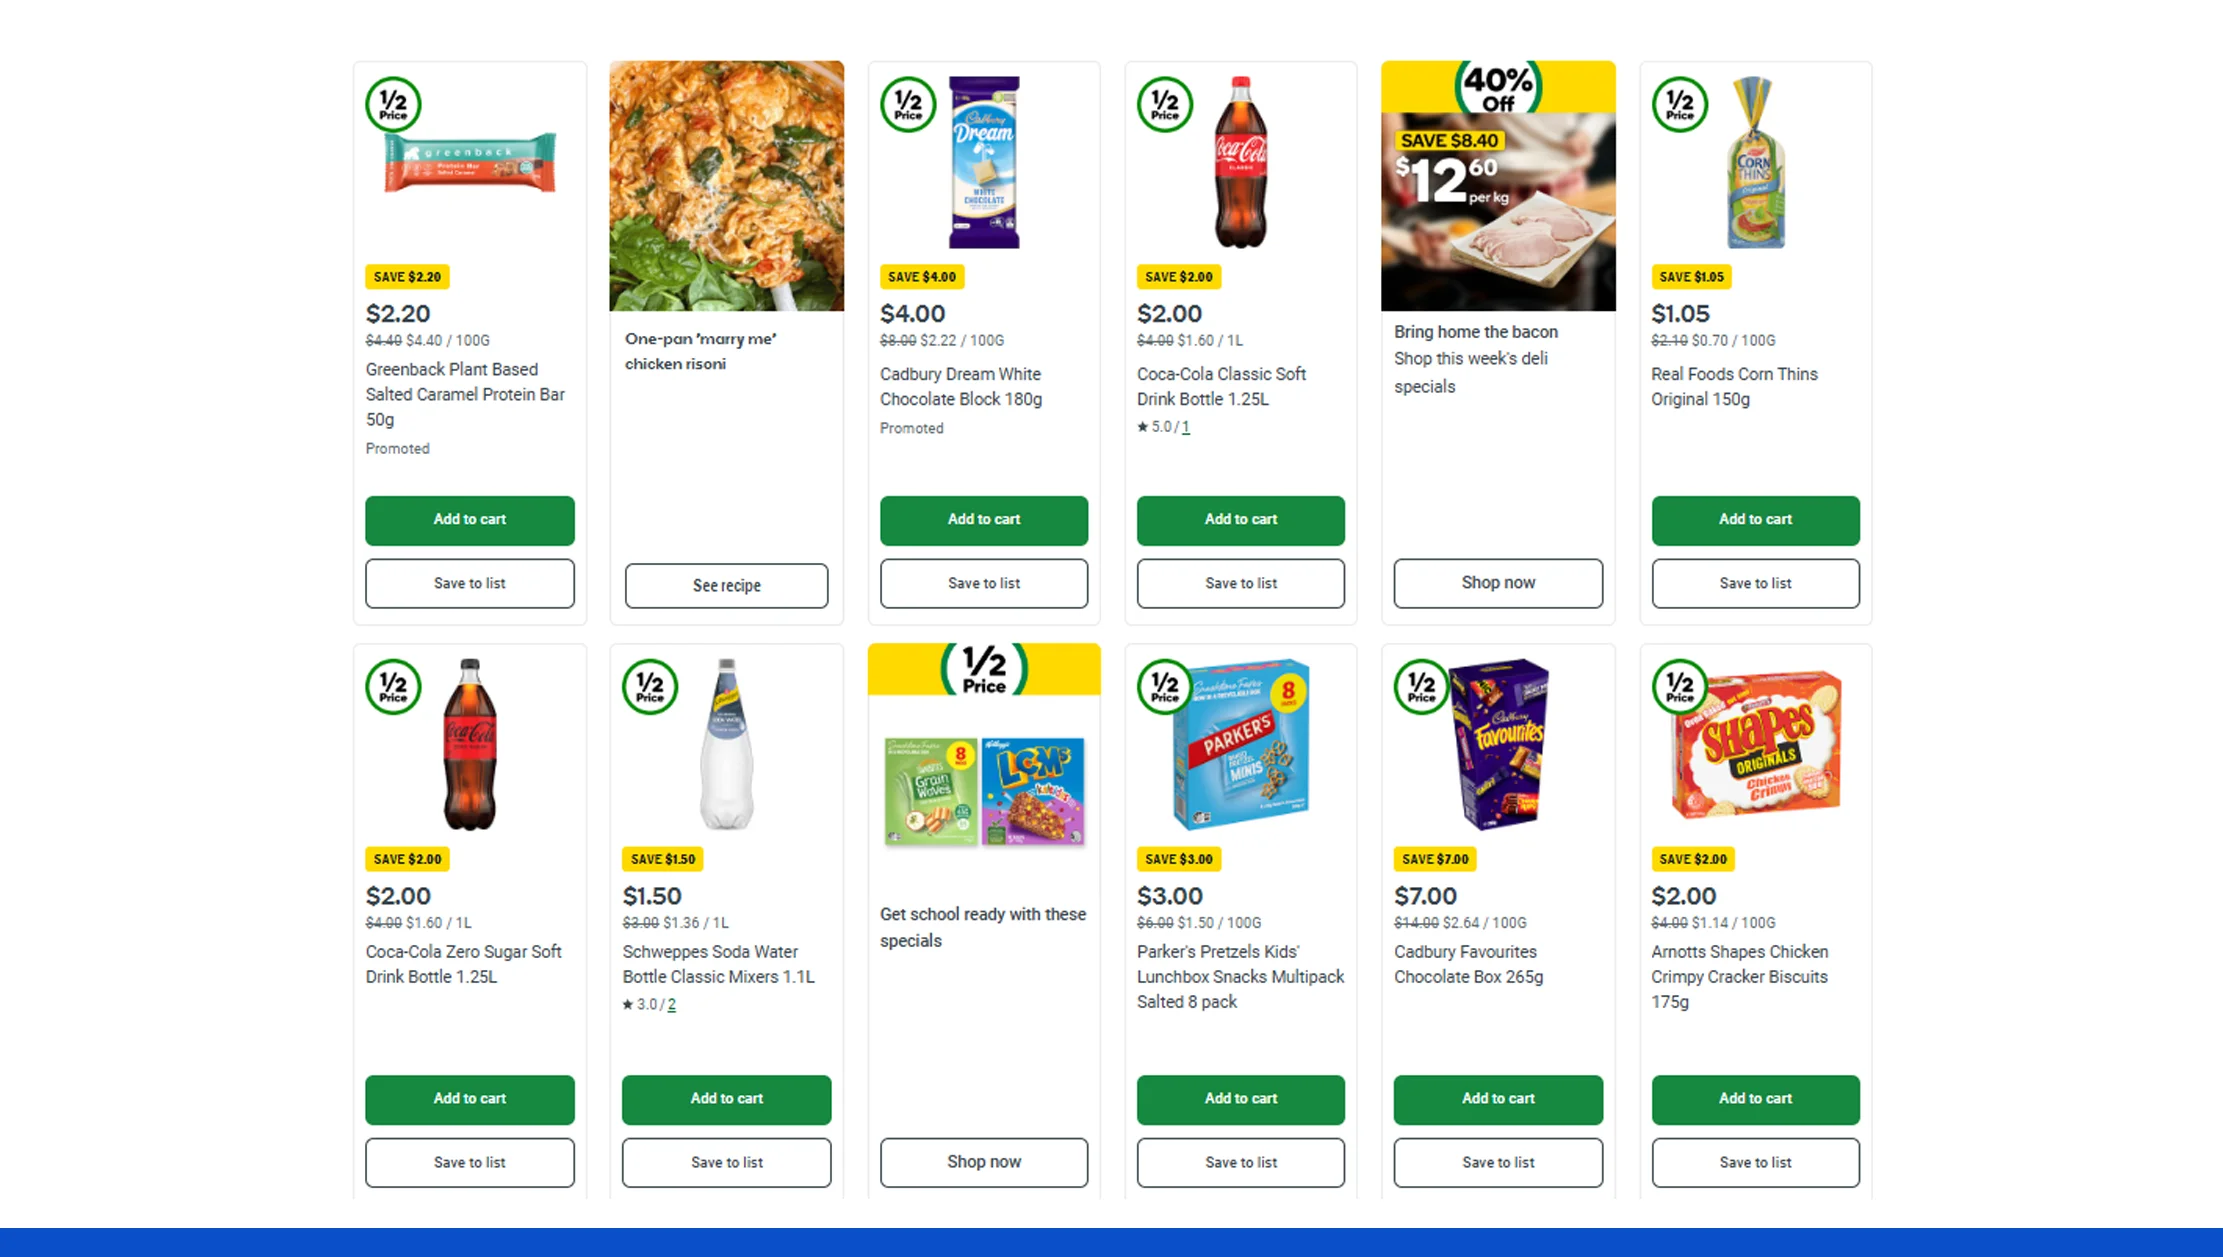Save Parker's Pretzels multipack to list
The image size is (2223, 1257).
point(1240,1162)
